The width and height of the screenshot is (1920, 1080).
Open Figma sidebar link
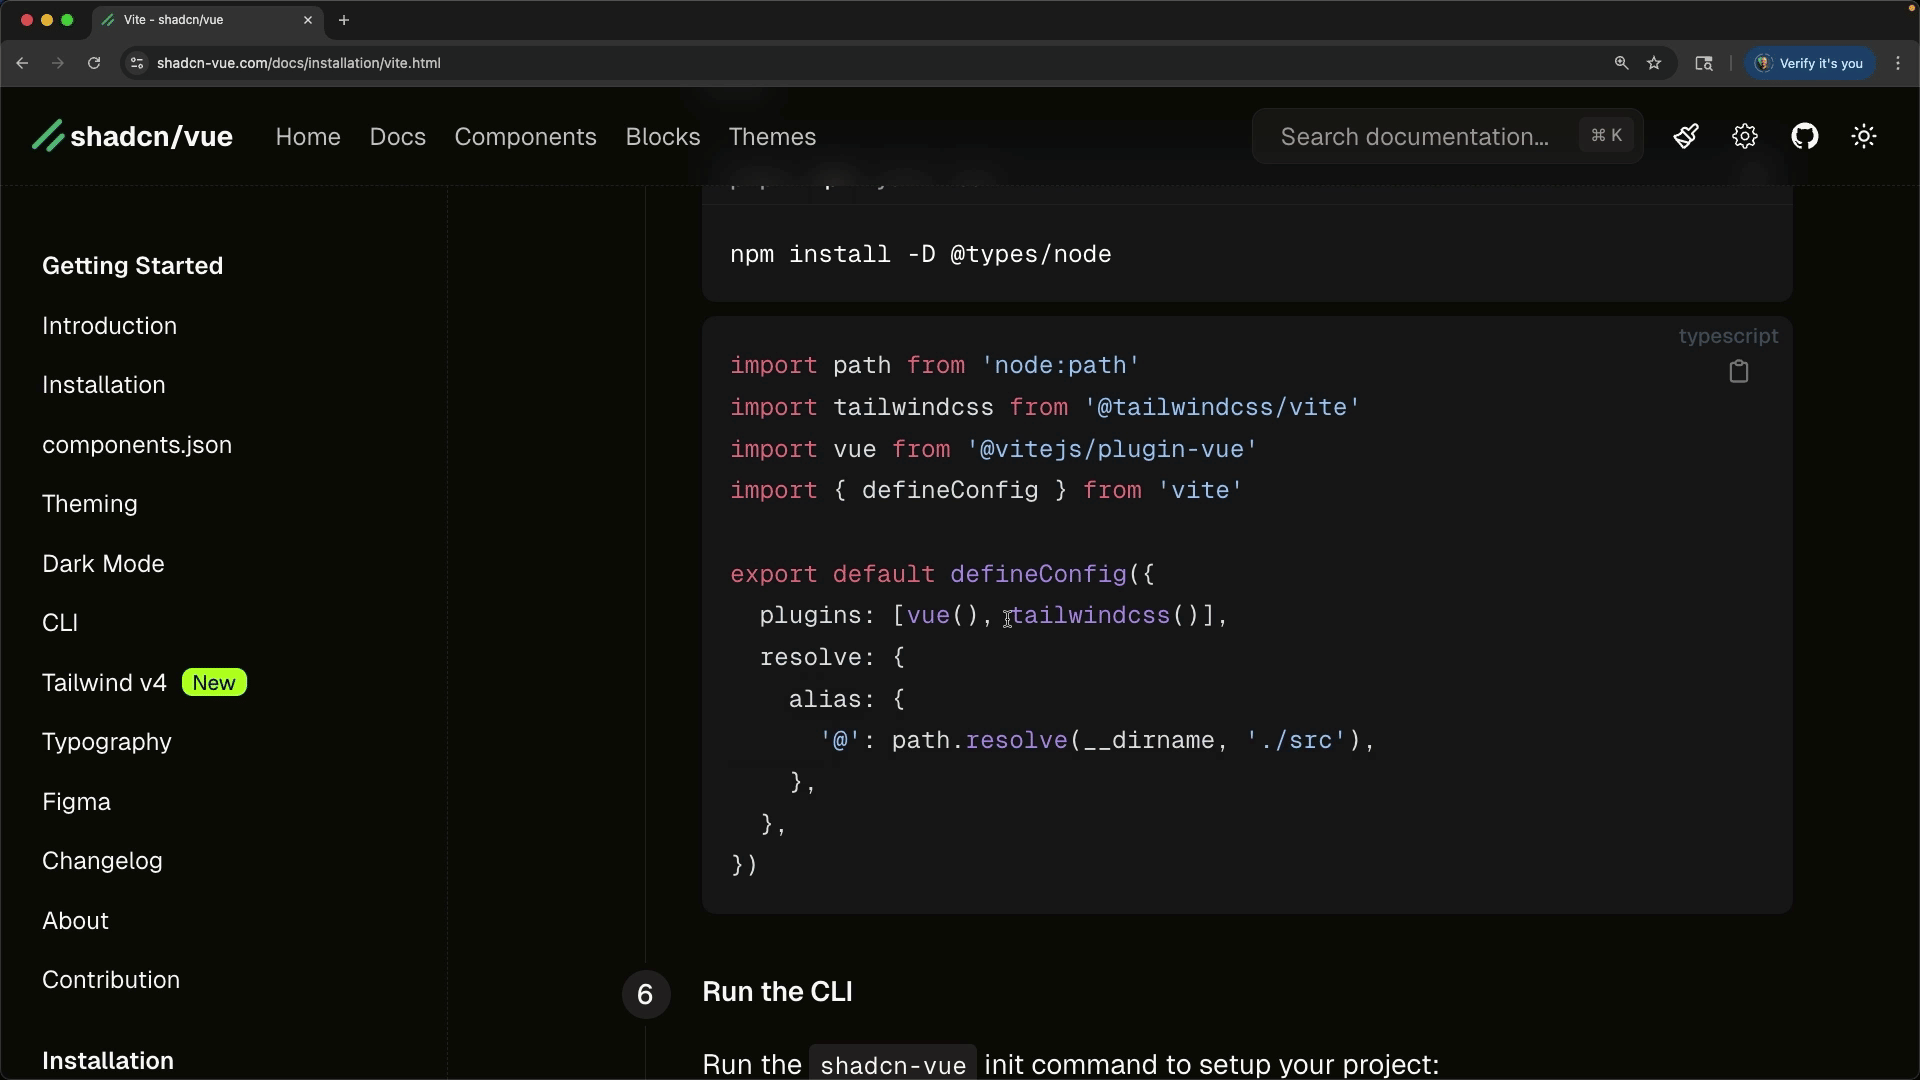click(77, 802)
